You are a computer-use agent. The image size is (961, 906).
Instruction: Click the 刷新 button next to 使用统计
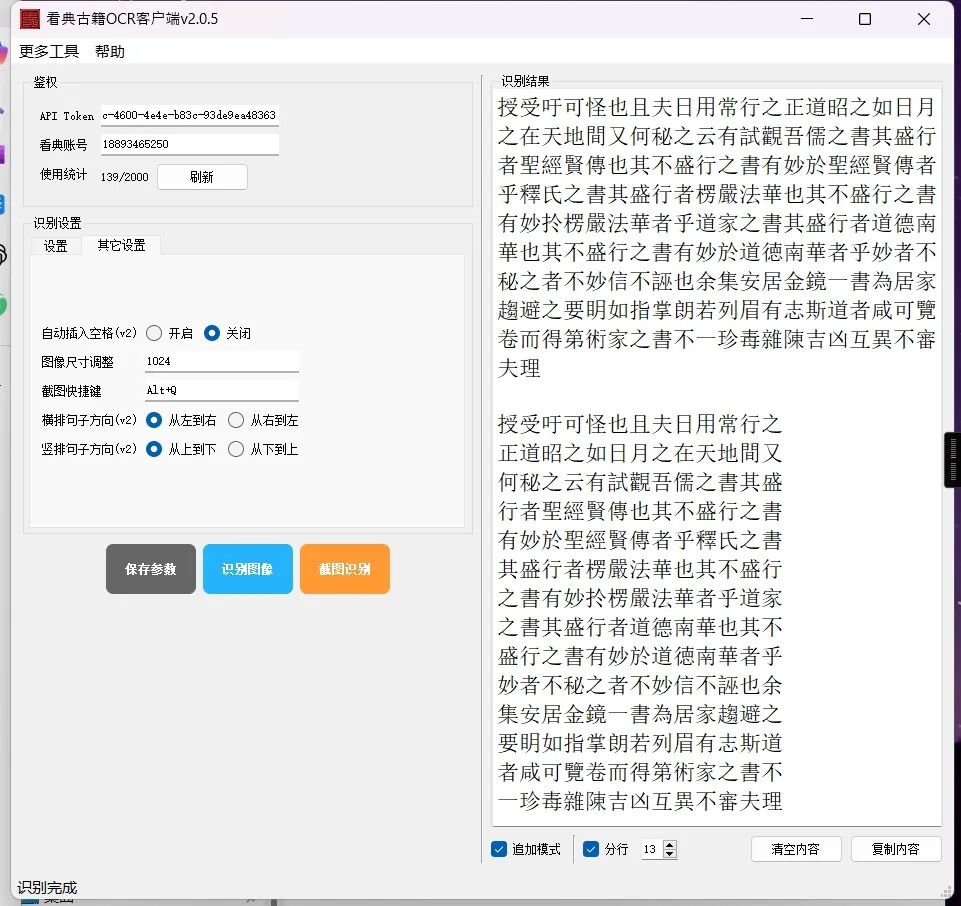[202, 175]
